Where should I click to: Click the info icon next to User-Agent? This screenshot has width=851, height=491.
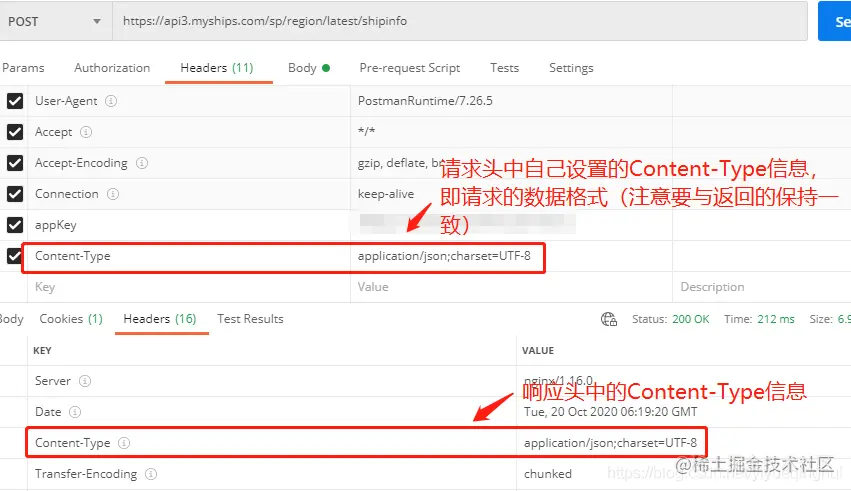111,101
